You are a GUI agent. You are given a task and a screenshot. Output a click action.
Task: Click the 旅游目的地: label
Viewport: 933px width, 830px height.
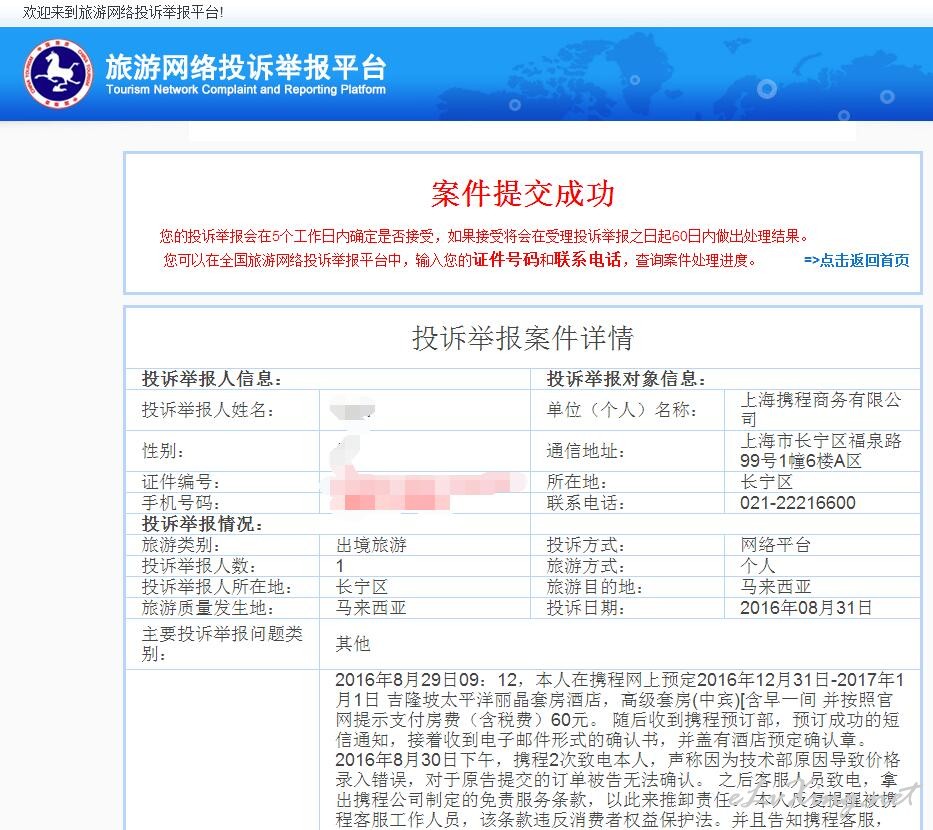point(595,587)
